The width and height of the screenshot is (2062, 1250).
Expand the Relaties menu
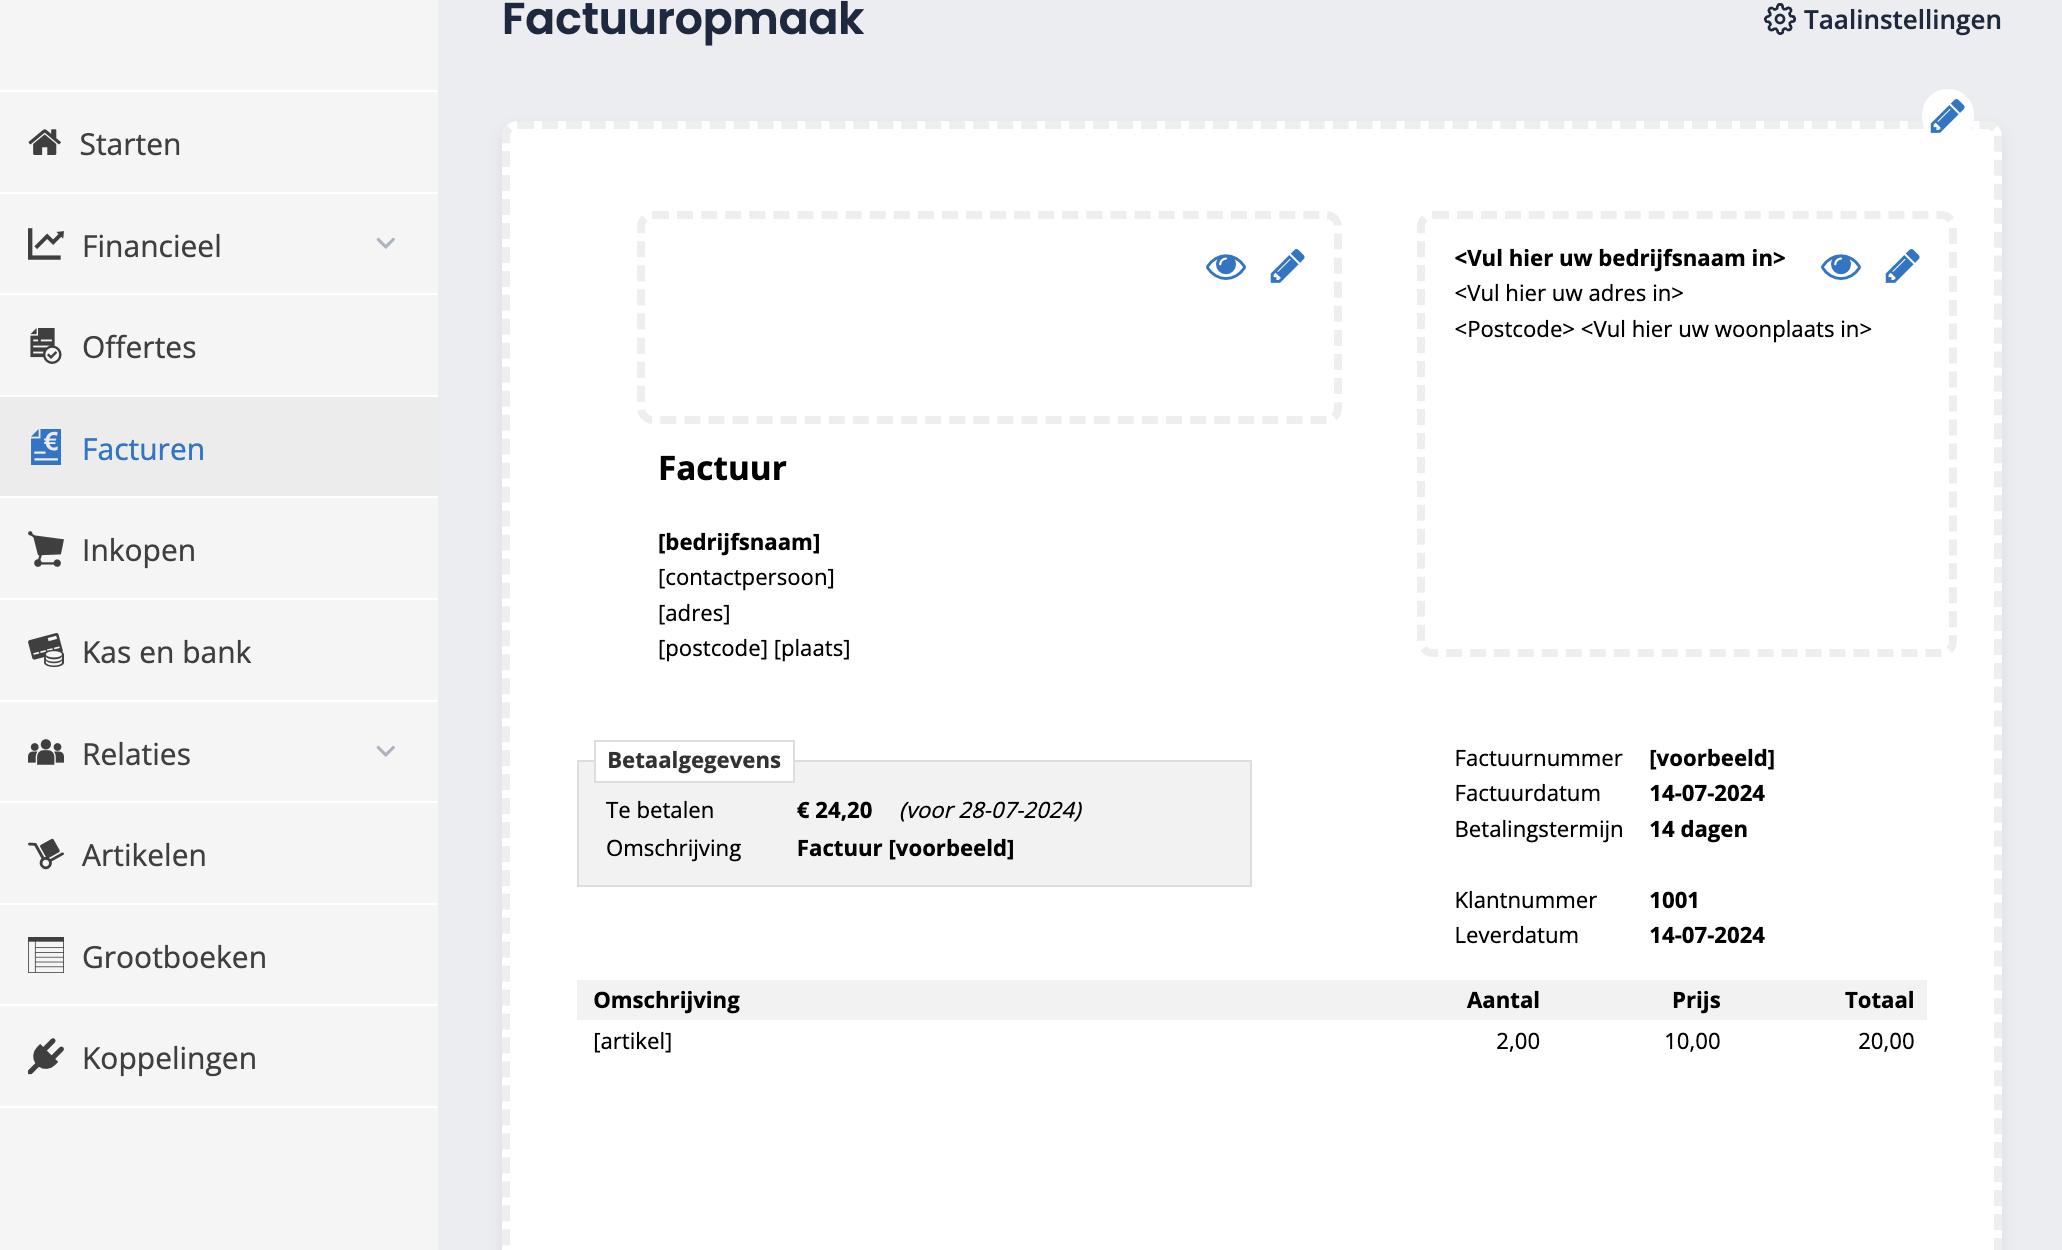coord(386,752)
